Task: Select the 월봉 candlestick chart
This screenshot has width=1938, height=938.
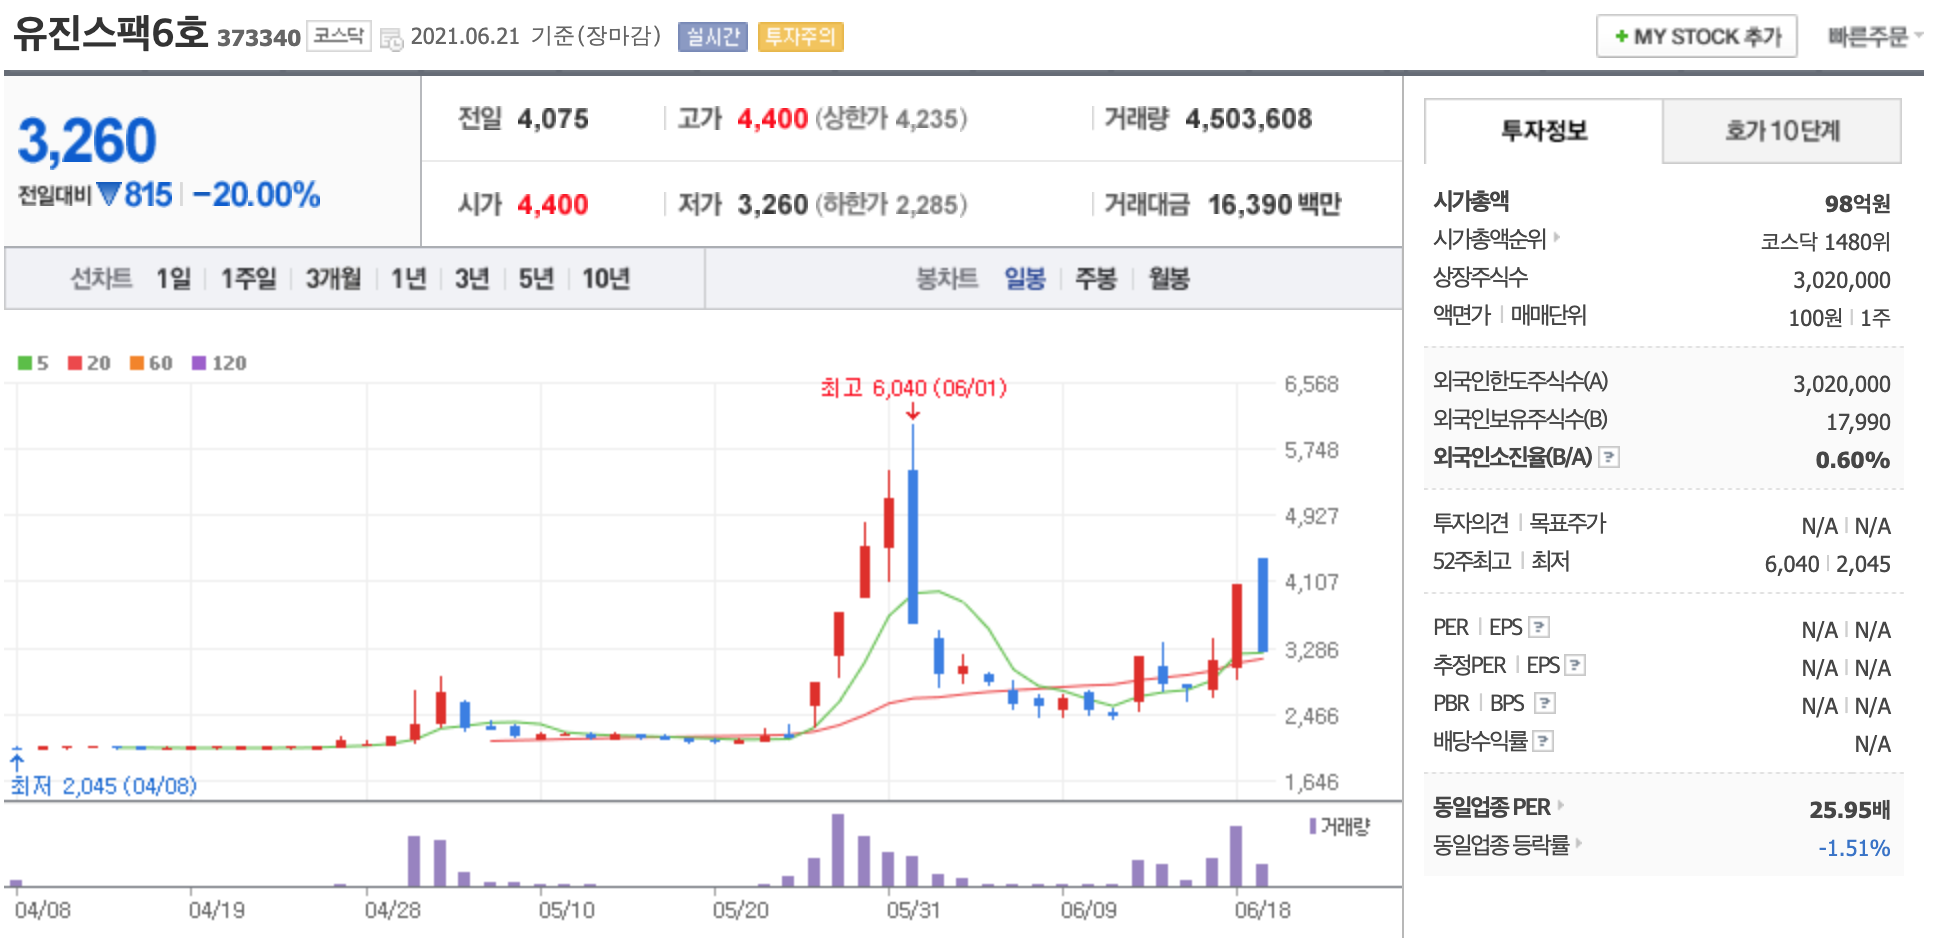Action: (1169, 278)
